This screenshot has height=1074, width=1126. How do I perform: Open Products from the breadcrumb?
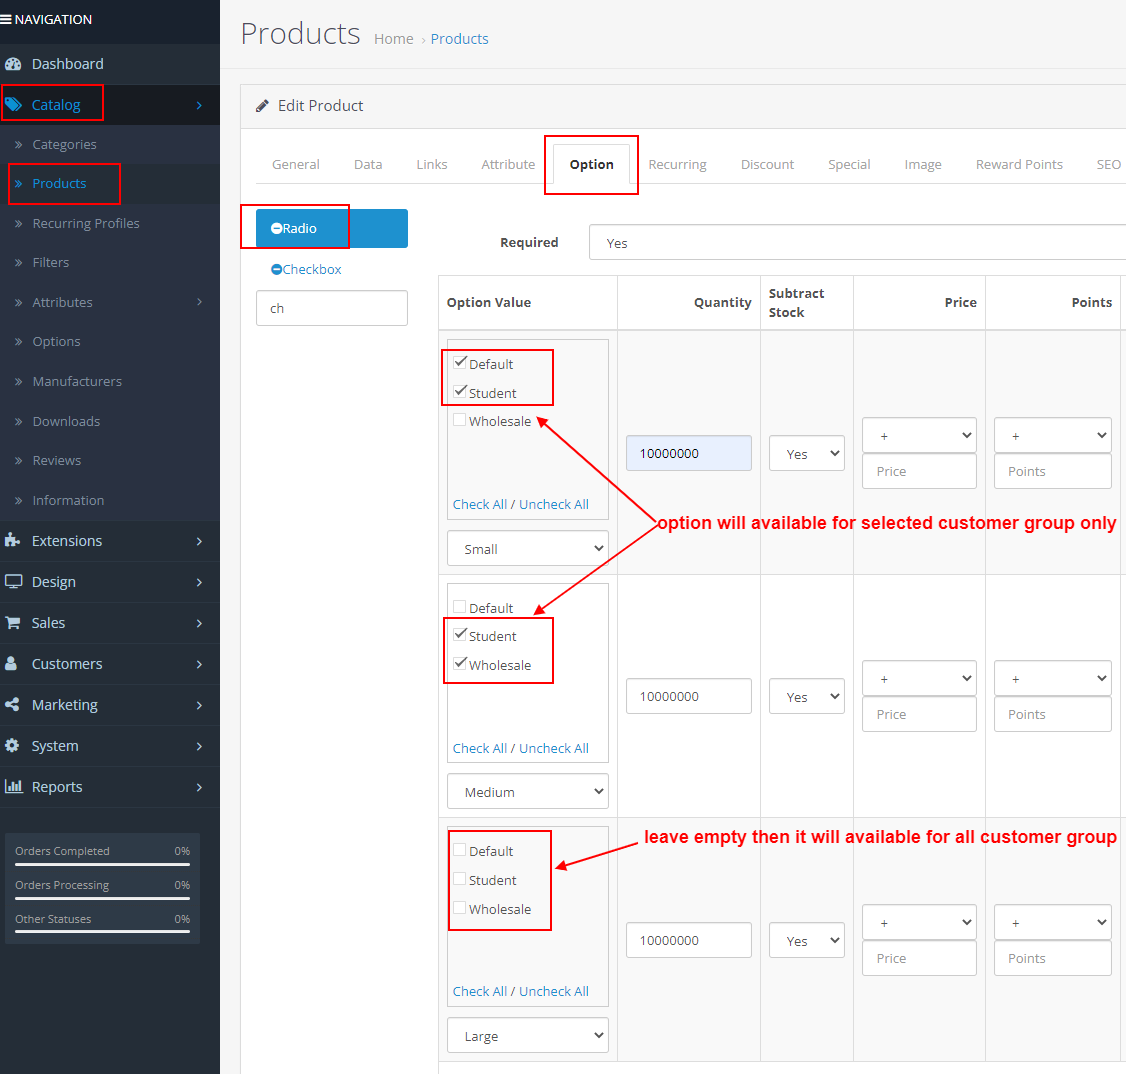(x=459, y=38)
